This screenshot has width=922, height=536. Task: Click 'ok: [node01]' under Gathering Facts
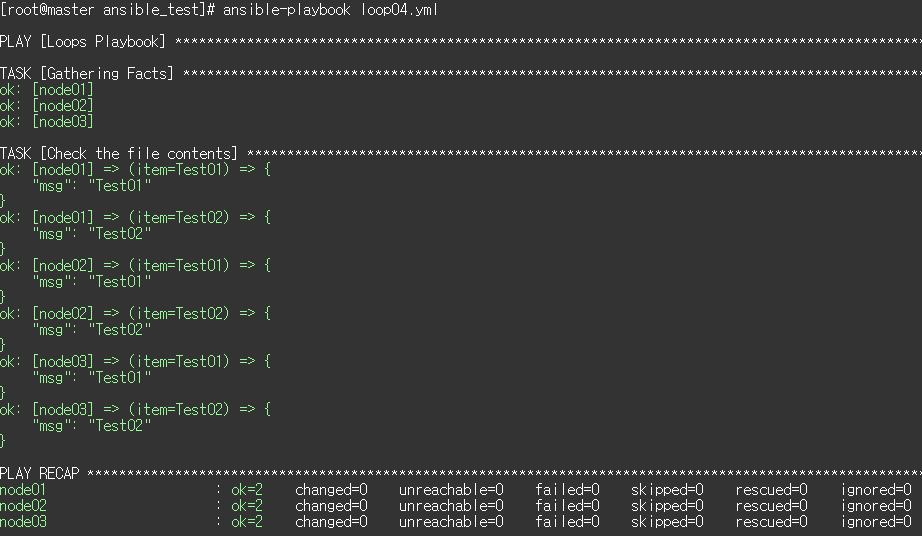coord(46,90)
